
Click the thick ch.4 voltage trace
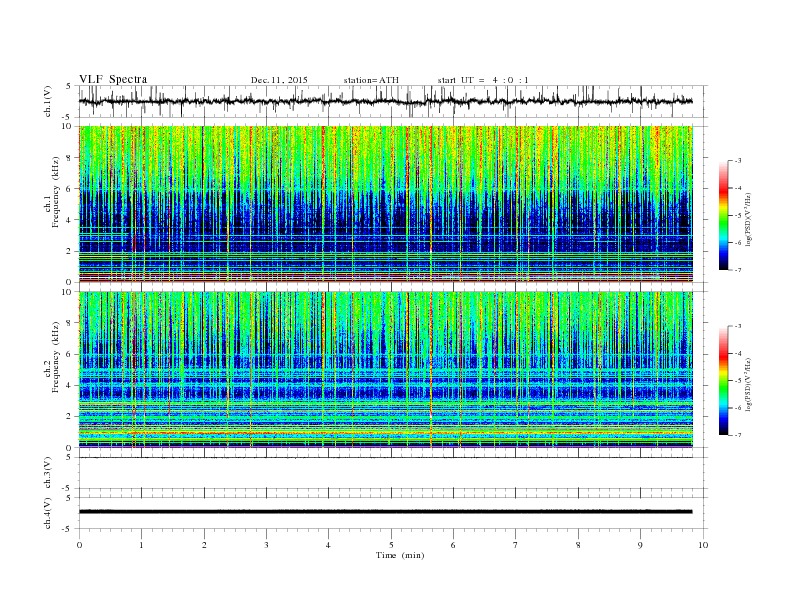pyautogui.click(x=385, y=512)
